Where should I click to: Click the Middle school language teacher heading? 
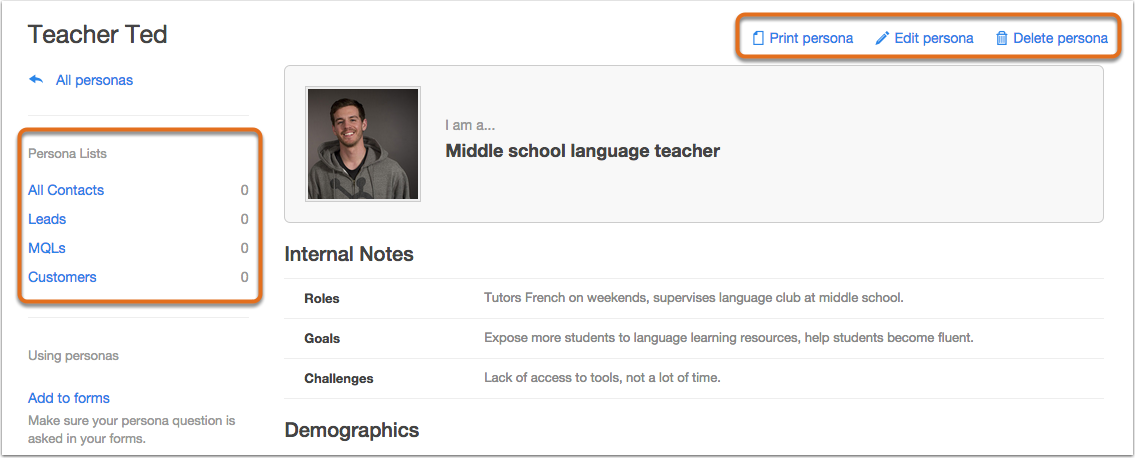click(583, 151)
